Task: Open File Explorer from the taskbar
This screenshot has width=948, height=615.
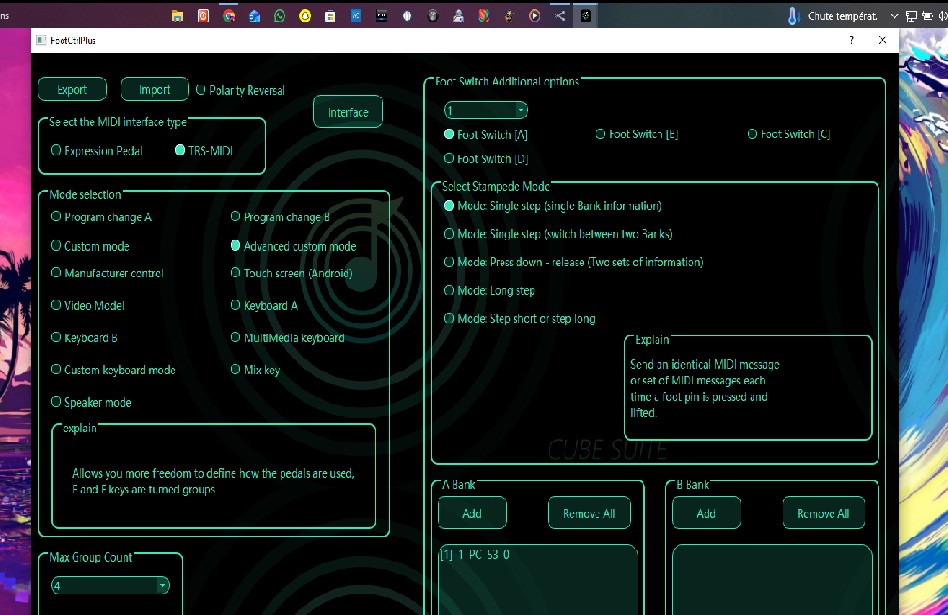Action: coord(177,16)
